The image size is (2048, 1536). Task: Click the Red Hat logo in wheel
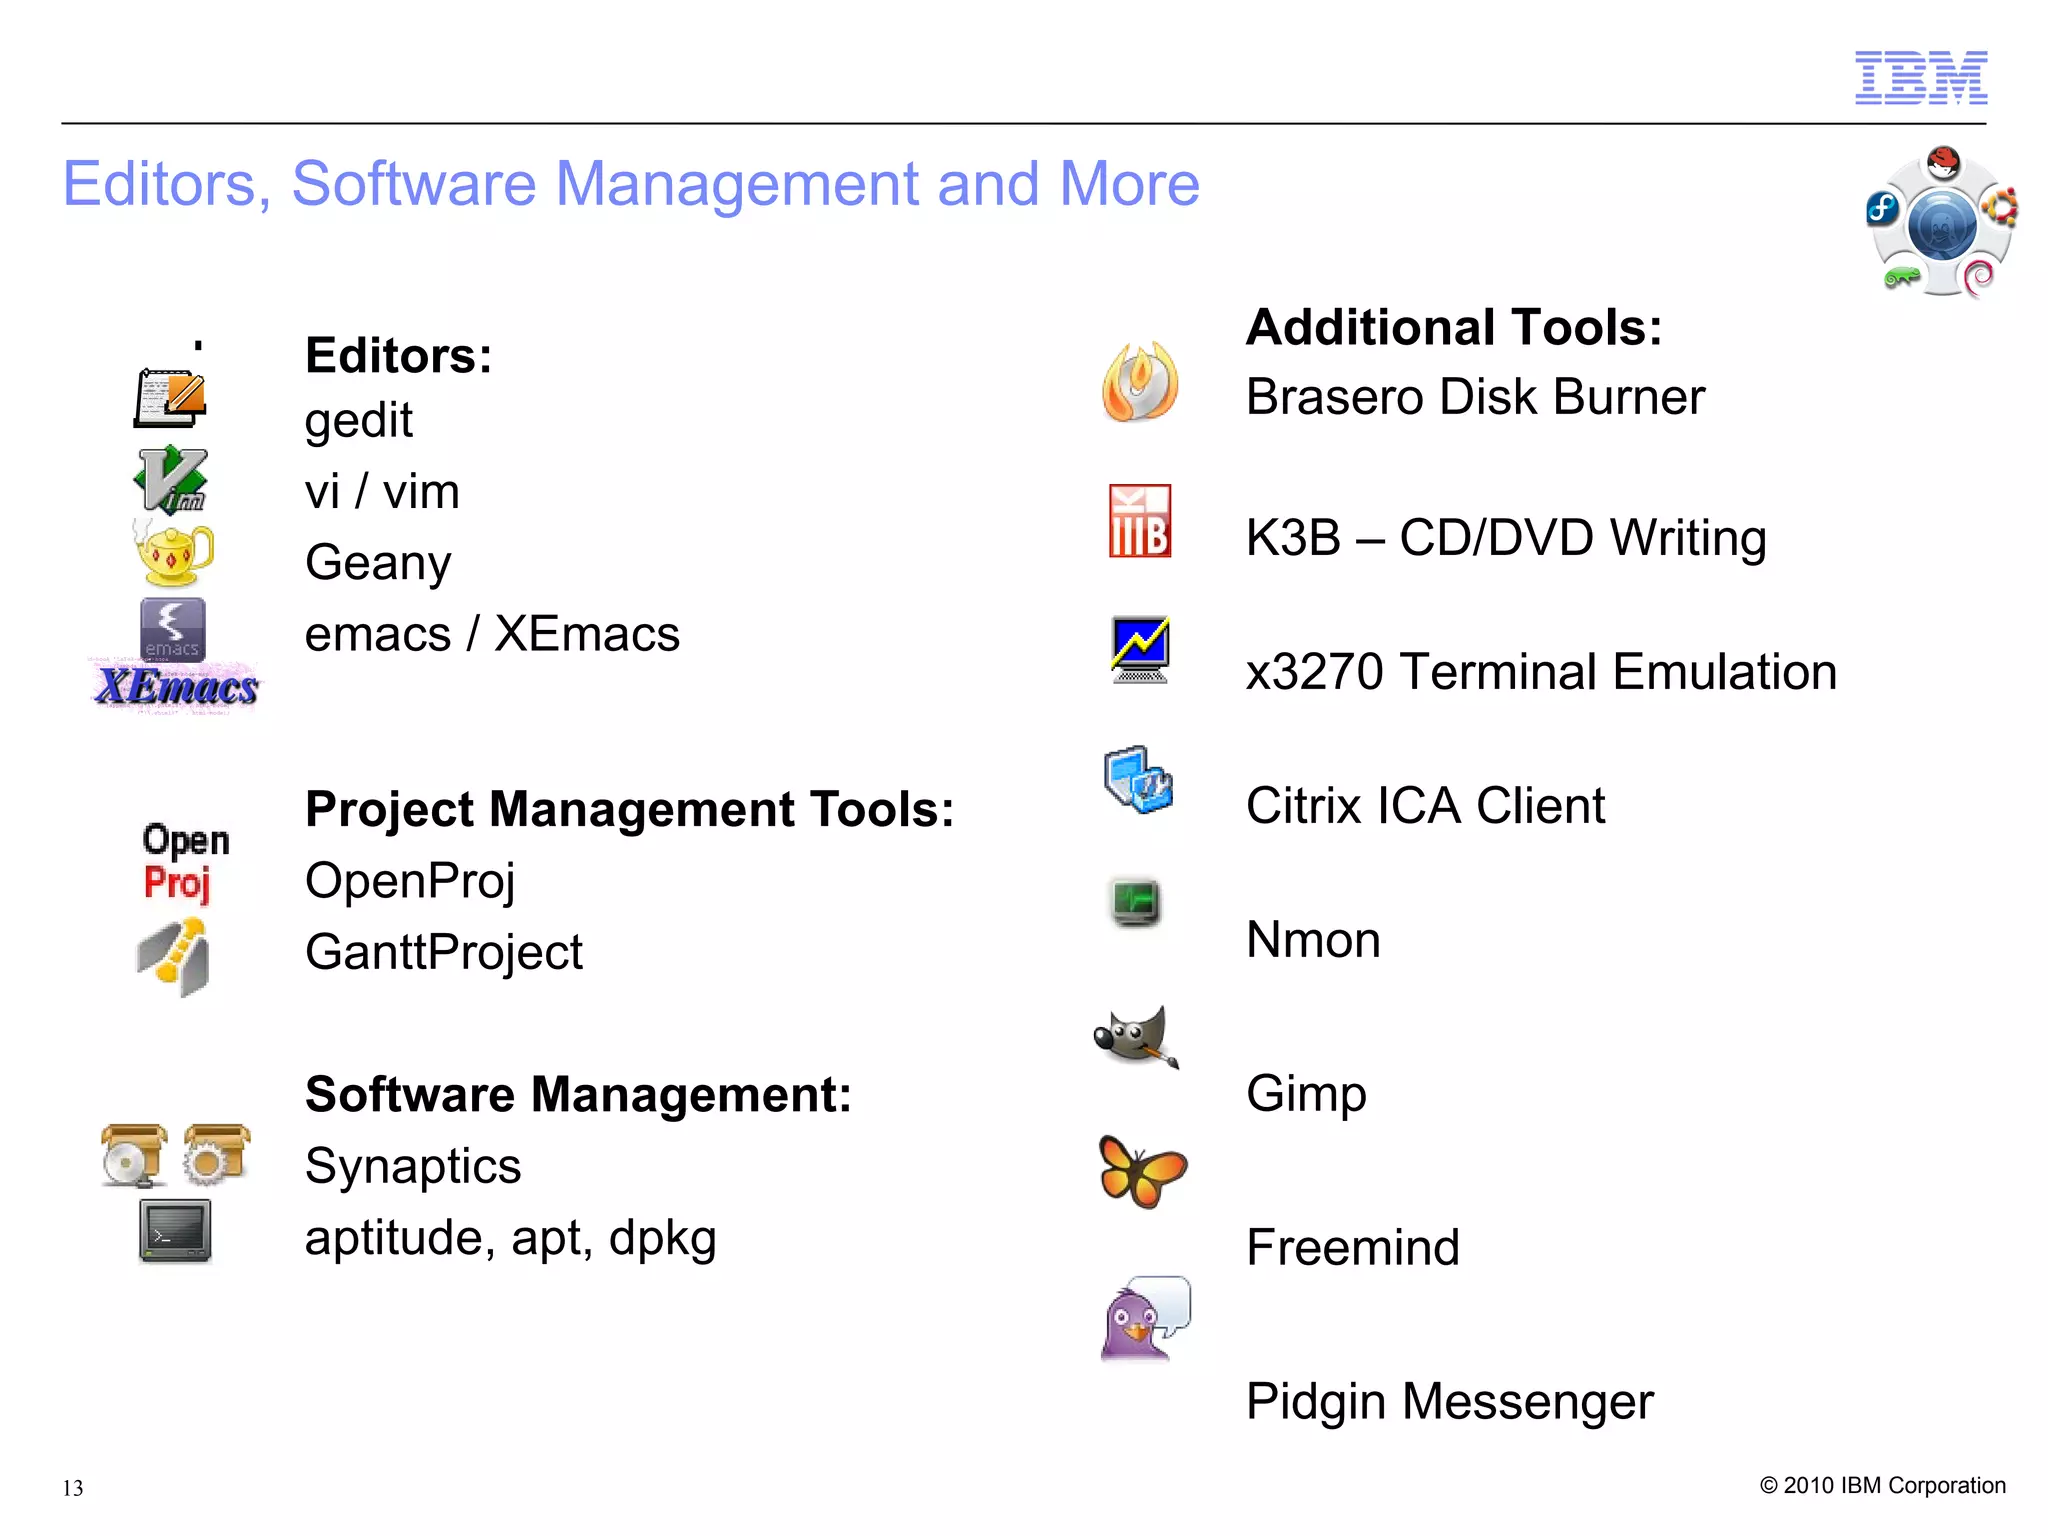tap(1943, 162)
